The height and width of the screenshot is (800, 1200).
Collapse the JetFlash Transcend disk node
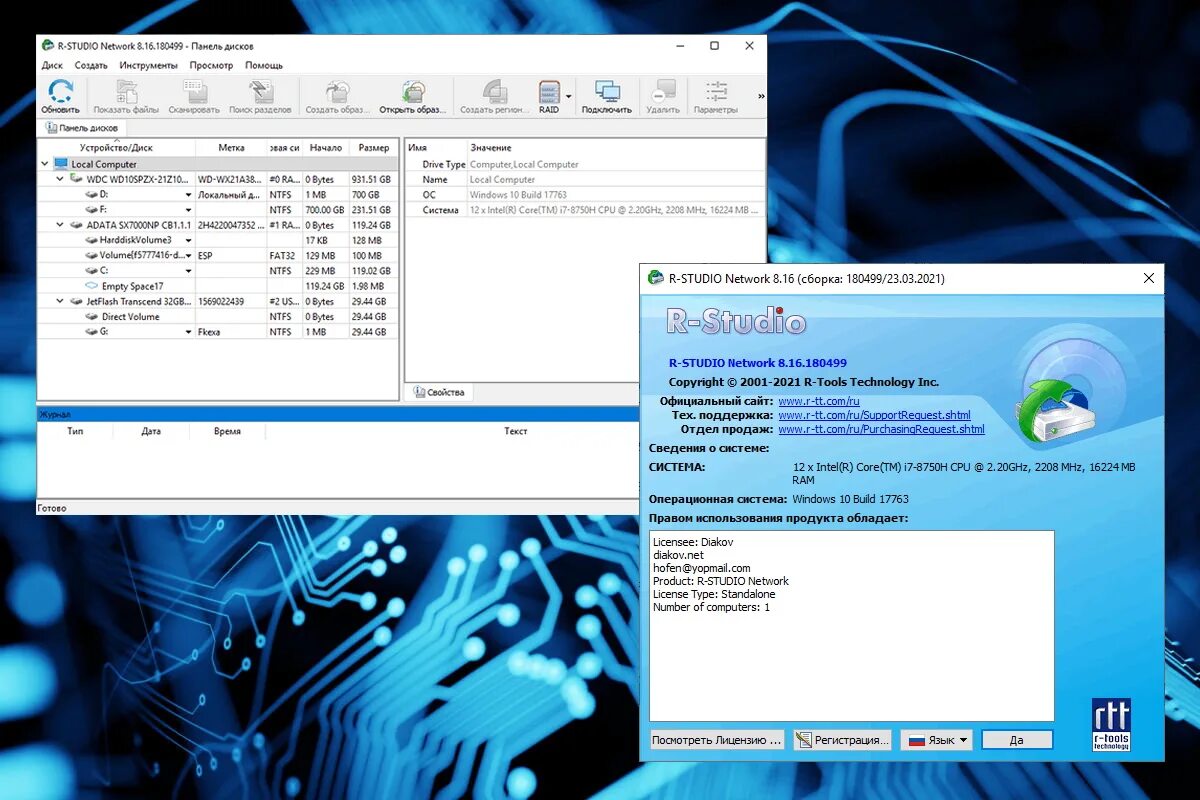(60, 301)
